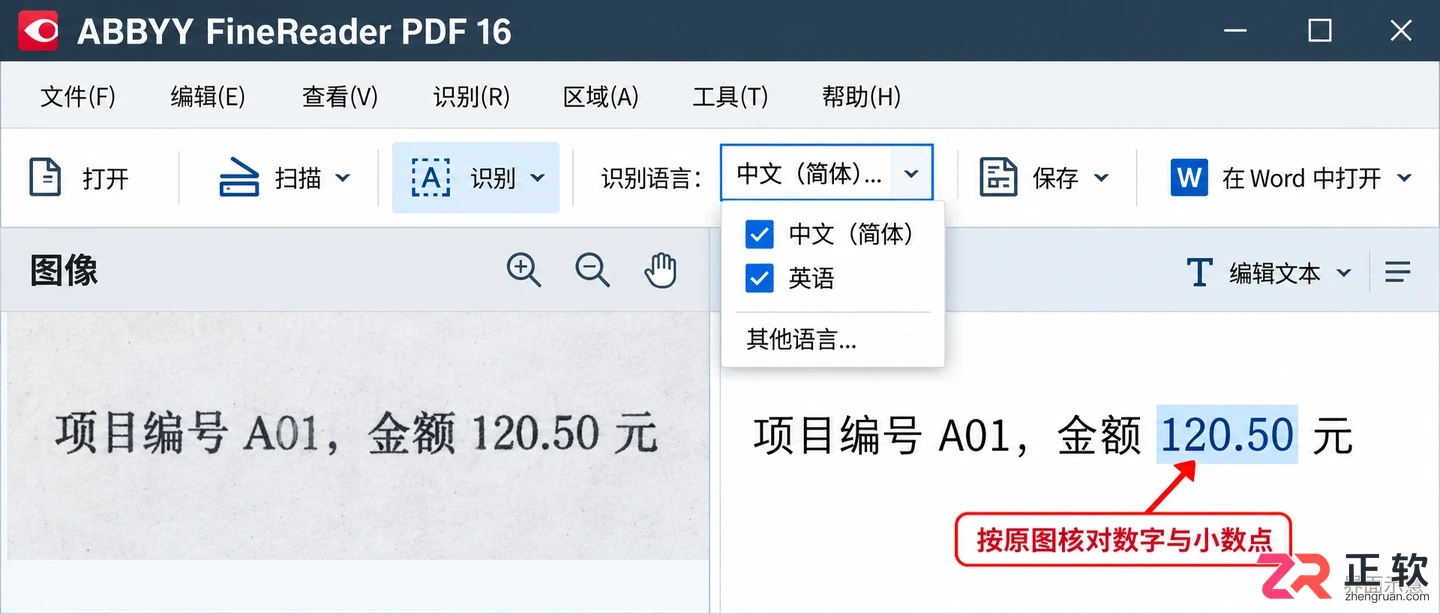Viewport: 1440px width, 614px height.
Task: Open the 编辑(E) menu
Action: (208, 97)
